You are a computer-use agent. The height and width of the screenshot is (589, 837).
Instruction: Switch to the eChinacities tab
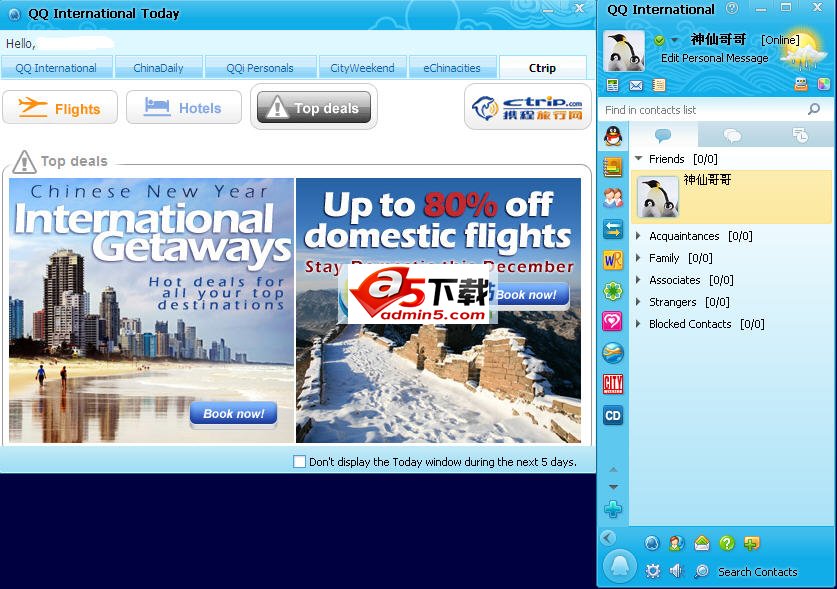(x=452, y=68)
